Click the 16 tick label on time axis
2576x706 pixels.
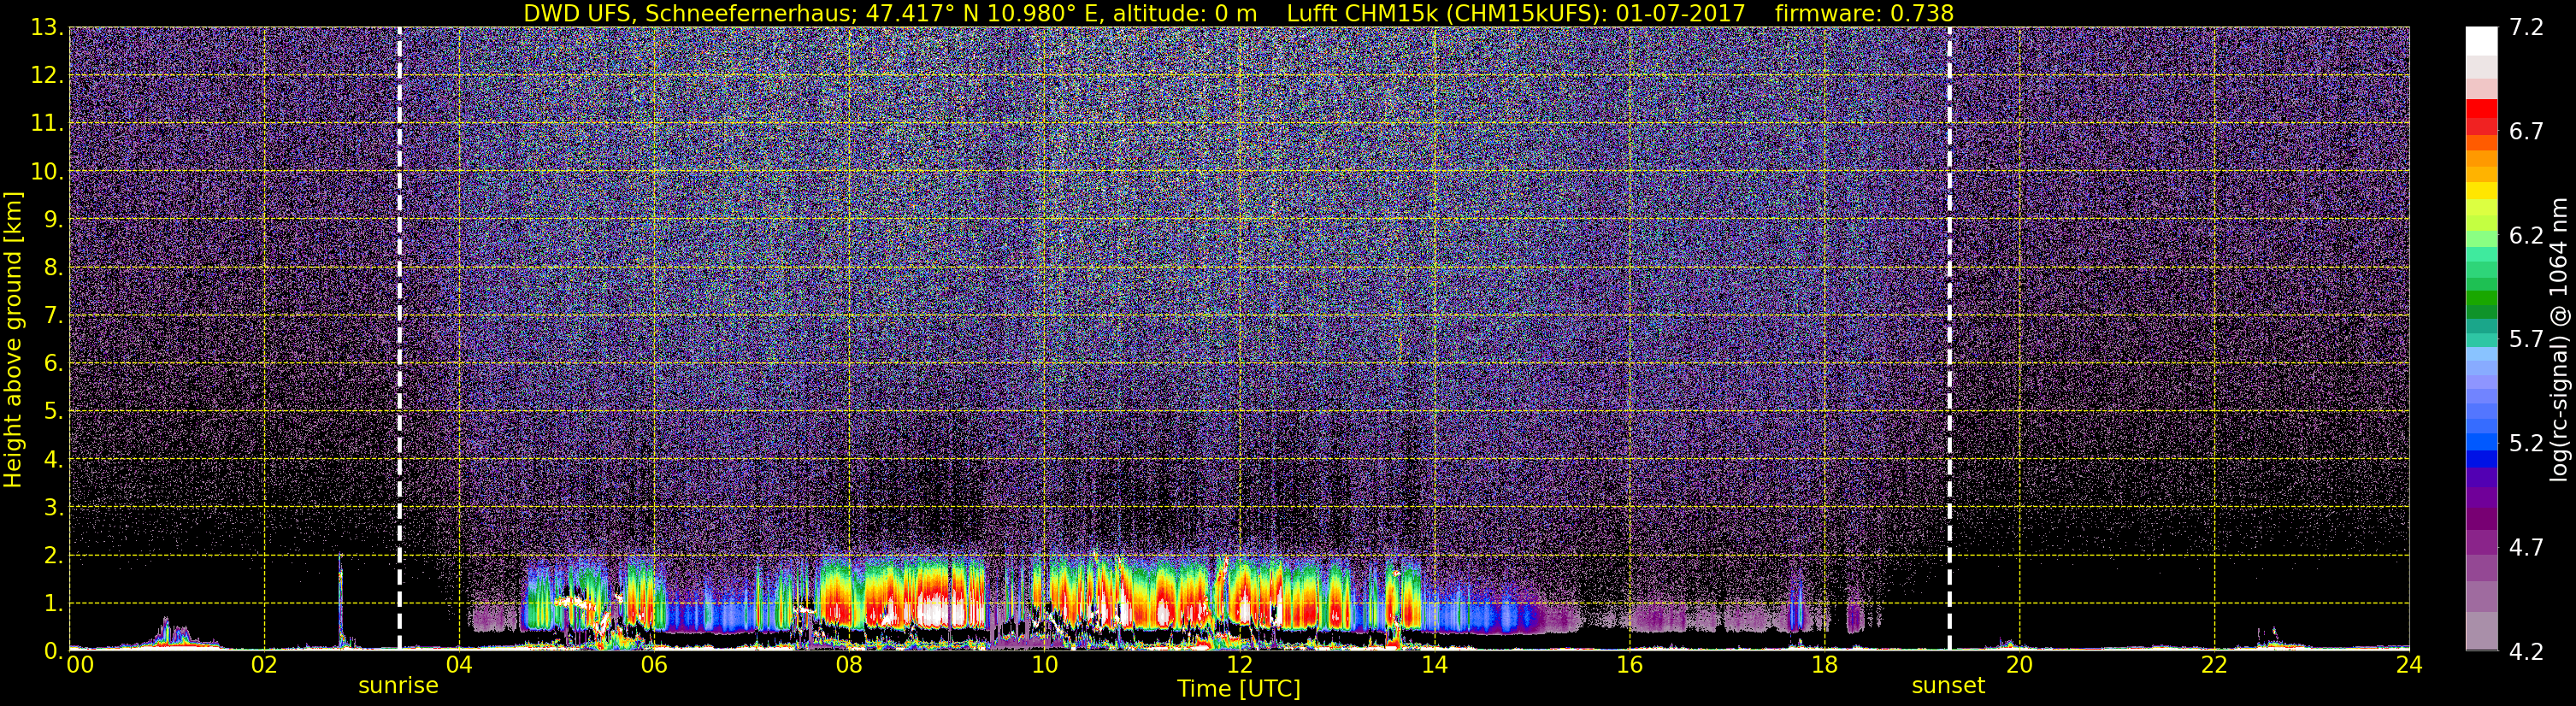click(x=1629, y=665)
